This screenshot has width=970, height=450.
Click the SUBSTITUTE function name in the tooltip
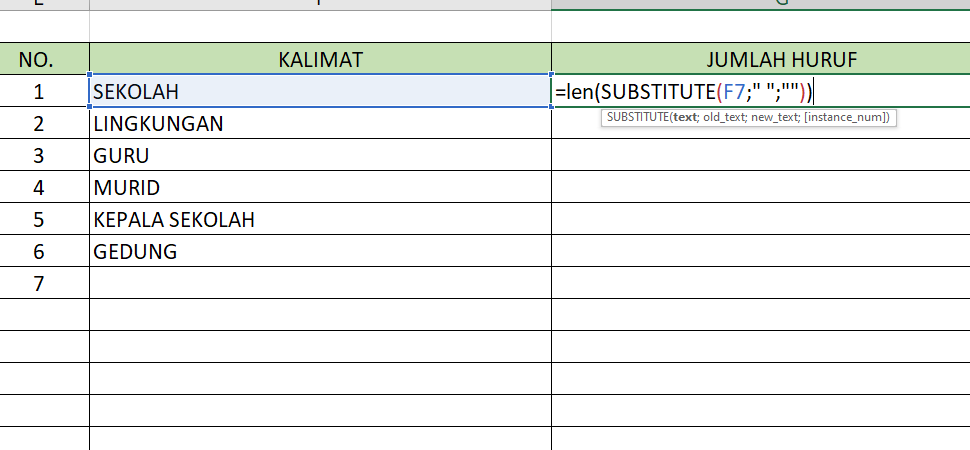pos(637,118)
